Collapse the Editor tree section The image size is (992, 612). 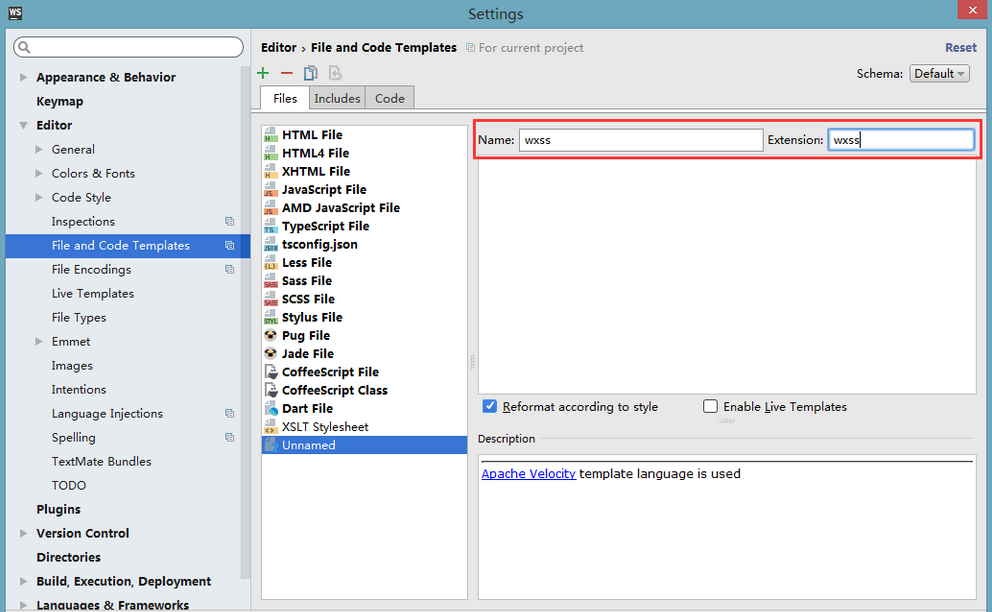tap(23, 125)
